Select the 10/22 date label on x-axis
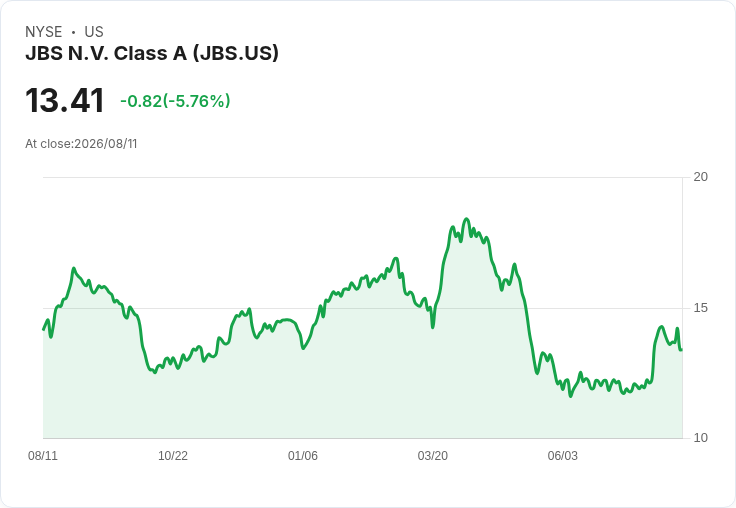The image size is (736, 508). coord(173,456)
